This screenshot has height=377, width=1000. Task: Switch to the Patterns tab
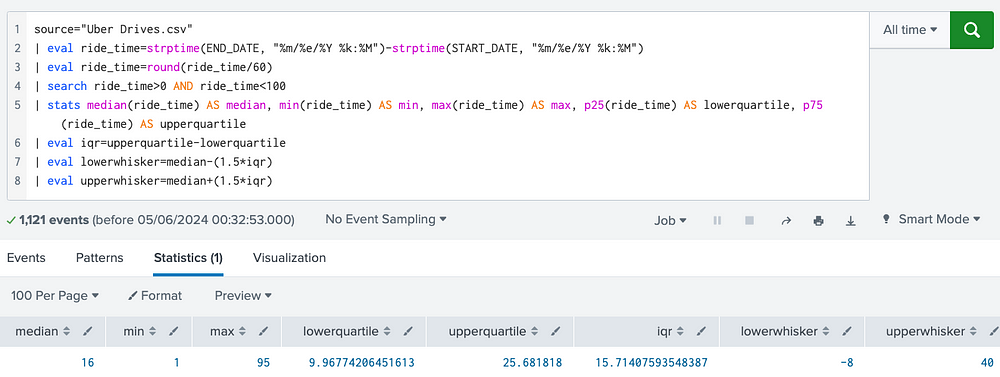pyautogui.click(x=99, y=258)
